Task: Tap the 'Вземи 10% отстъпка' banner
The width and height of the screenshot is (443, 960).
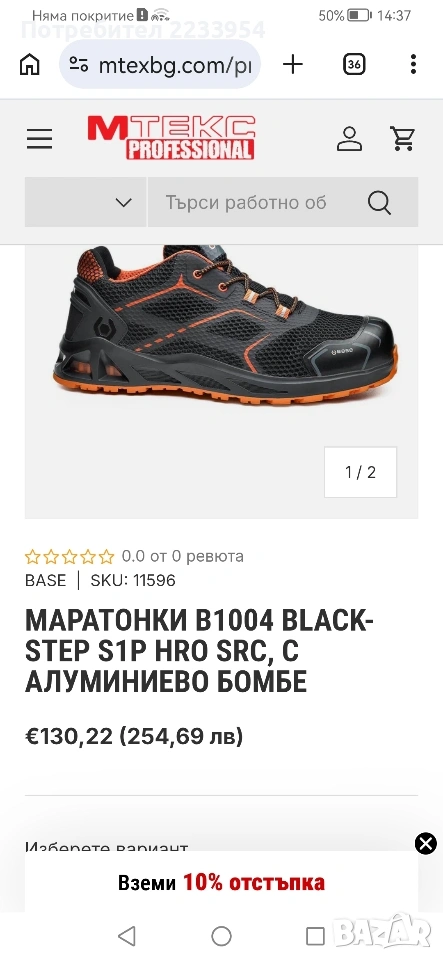Action: (x=222, y=882)
